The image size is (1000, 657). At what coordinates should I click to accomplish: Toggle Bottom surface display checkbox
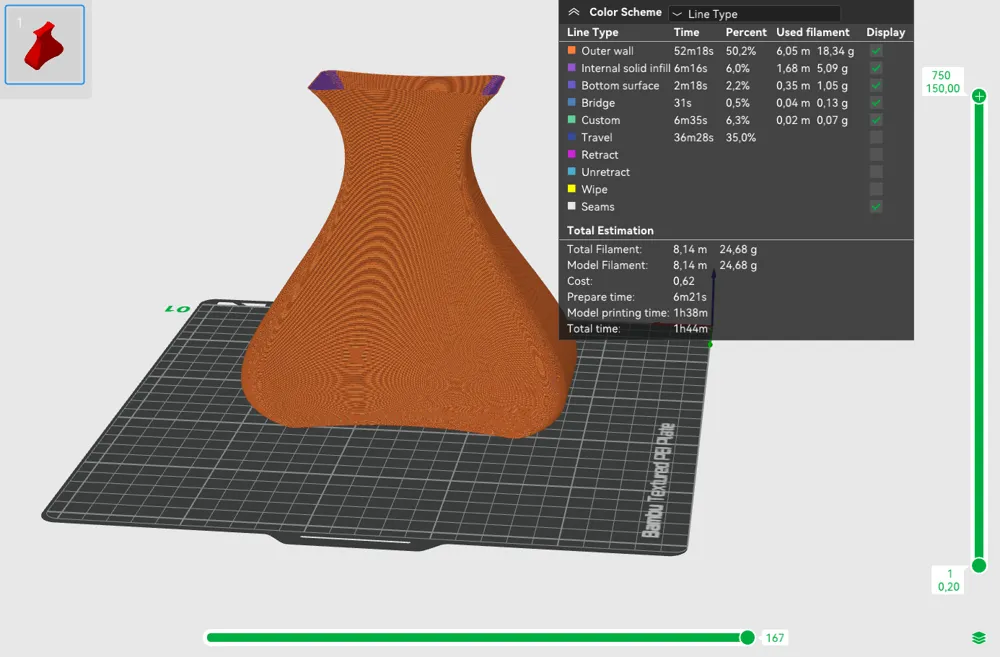coord(876,85)
